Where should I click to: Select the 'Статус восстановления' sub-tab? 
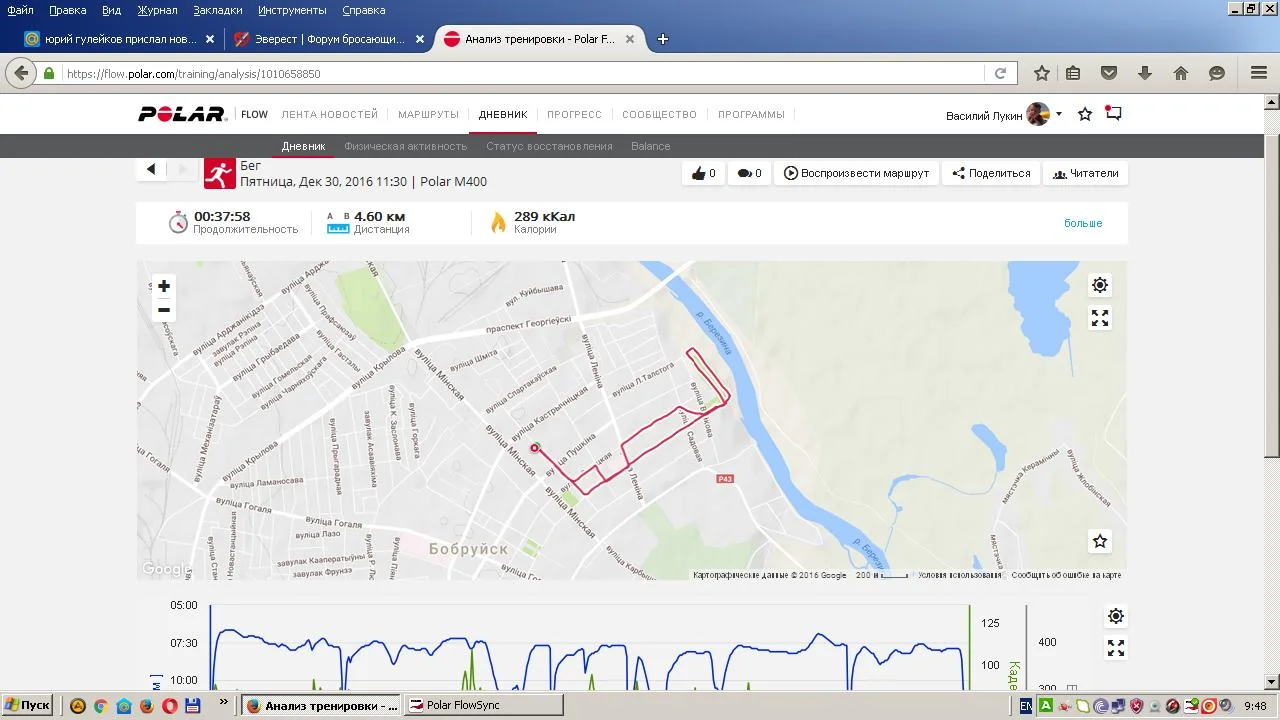[x=549, y=146]
